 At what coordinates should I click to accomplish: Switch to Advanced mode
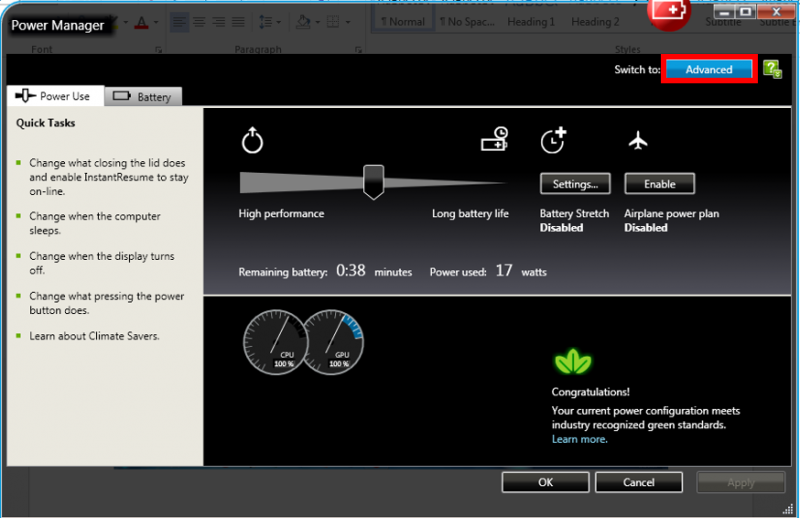[x=709, y=69]
